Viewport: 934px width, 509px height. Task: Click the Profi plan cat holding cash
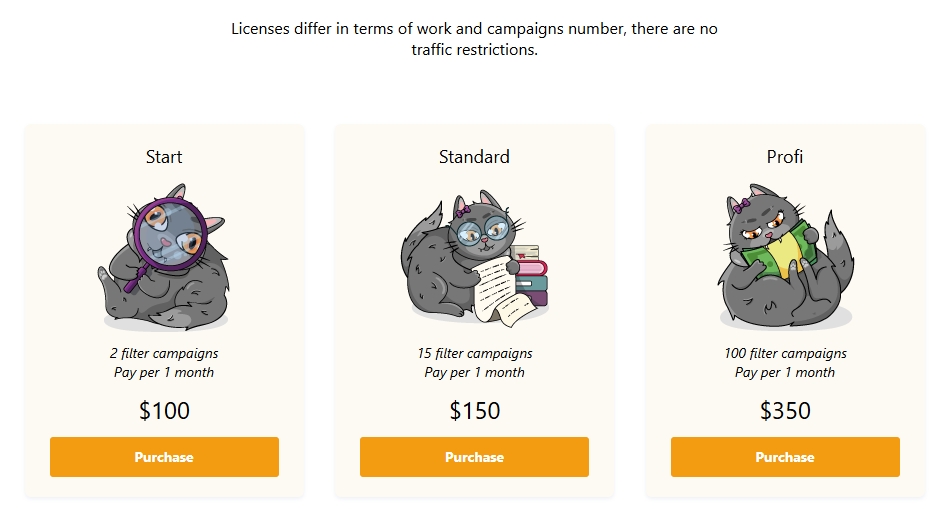point(785,255)
